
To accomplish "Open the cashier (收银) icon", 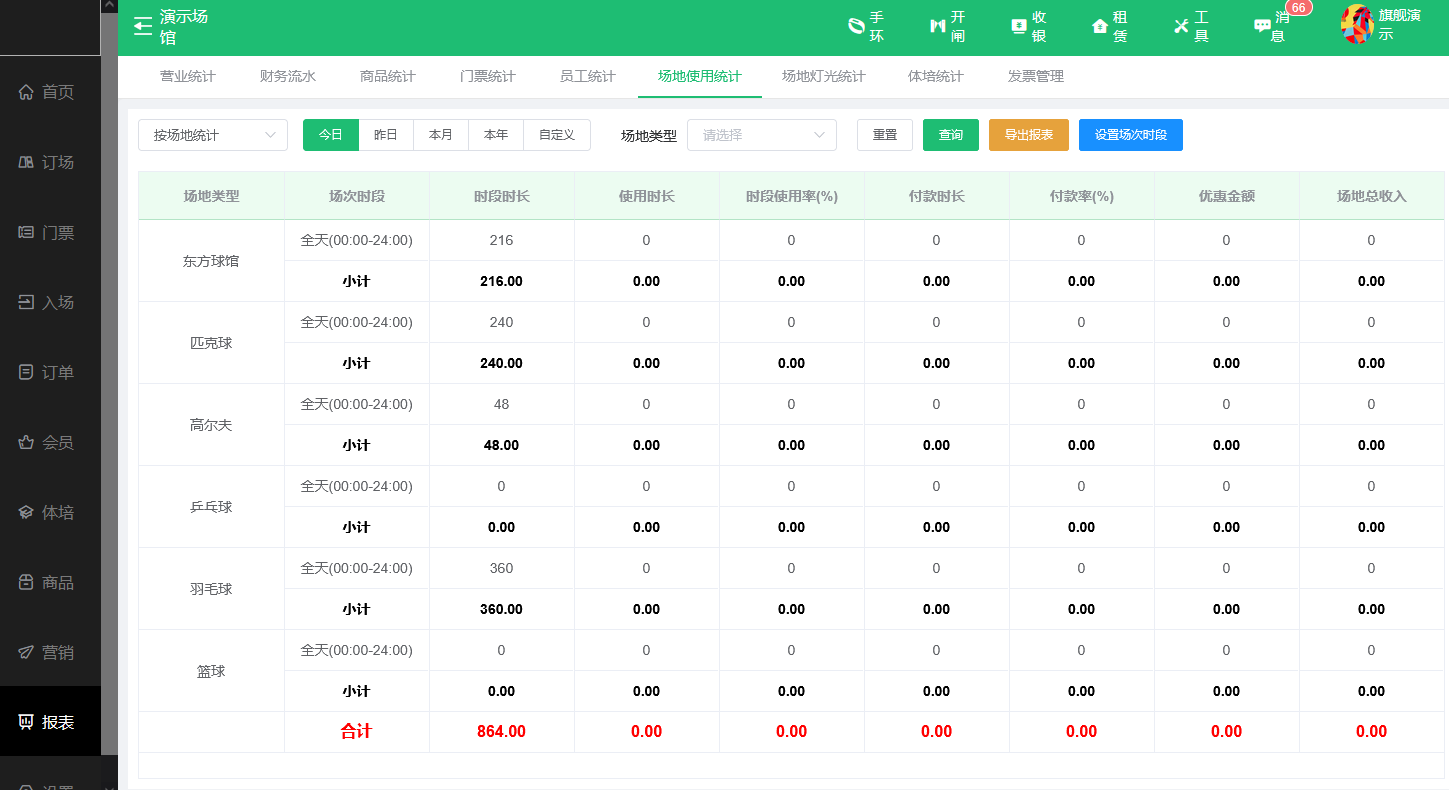I will (1019, 26).
